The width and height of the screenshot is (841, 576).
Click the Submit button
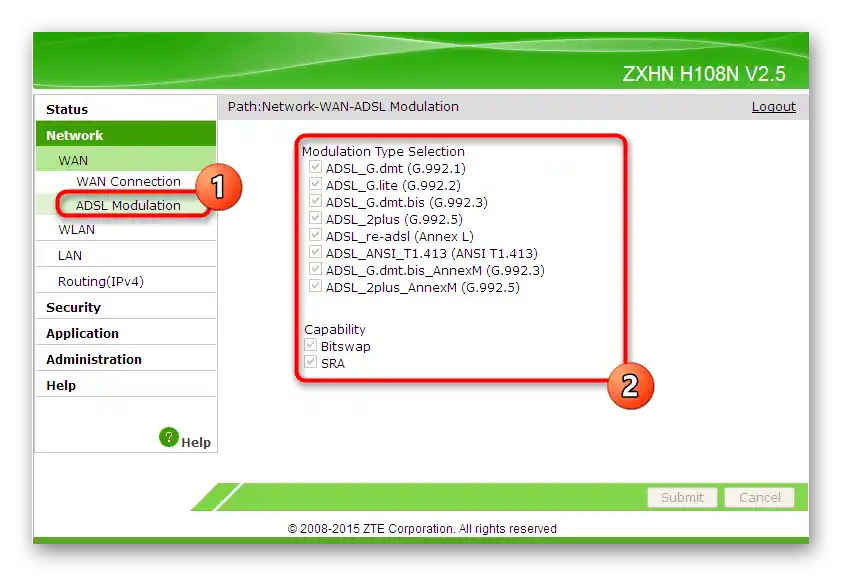click(x=682, y=497)
